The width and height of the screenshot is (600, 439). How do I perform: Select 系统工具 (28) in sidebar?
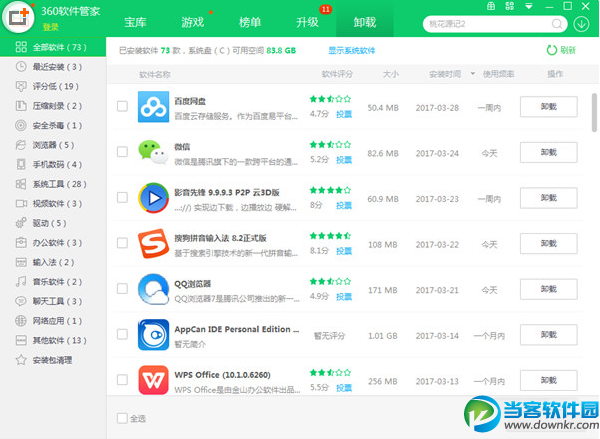(x=53, y=184)
